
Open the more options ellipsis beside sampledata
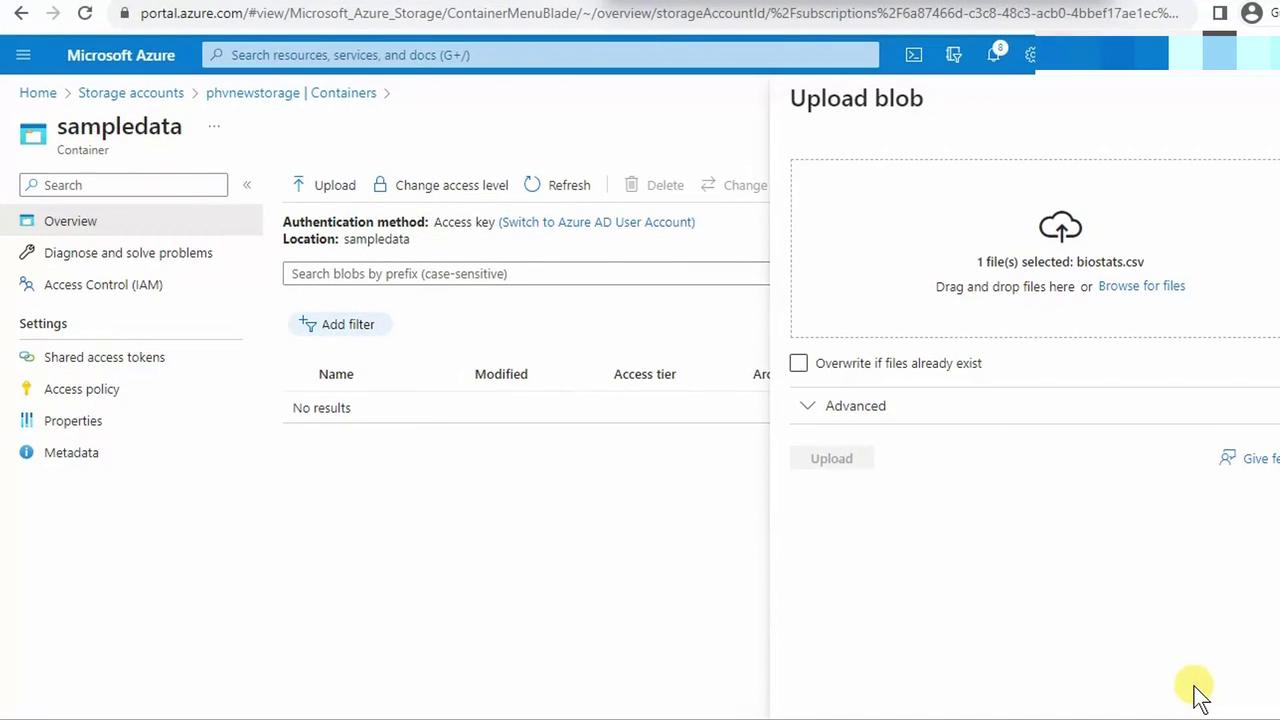point(214,126)
